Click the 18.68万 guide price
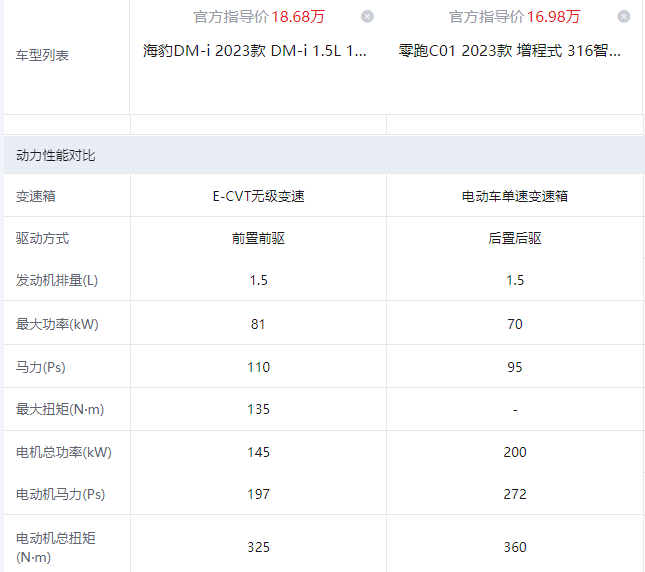 [298, 17]
